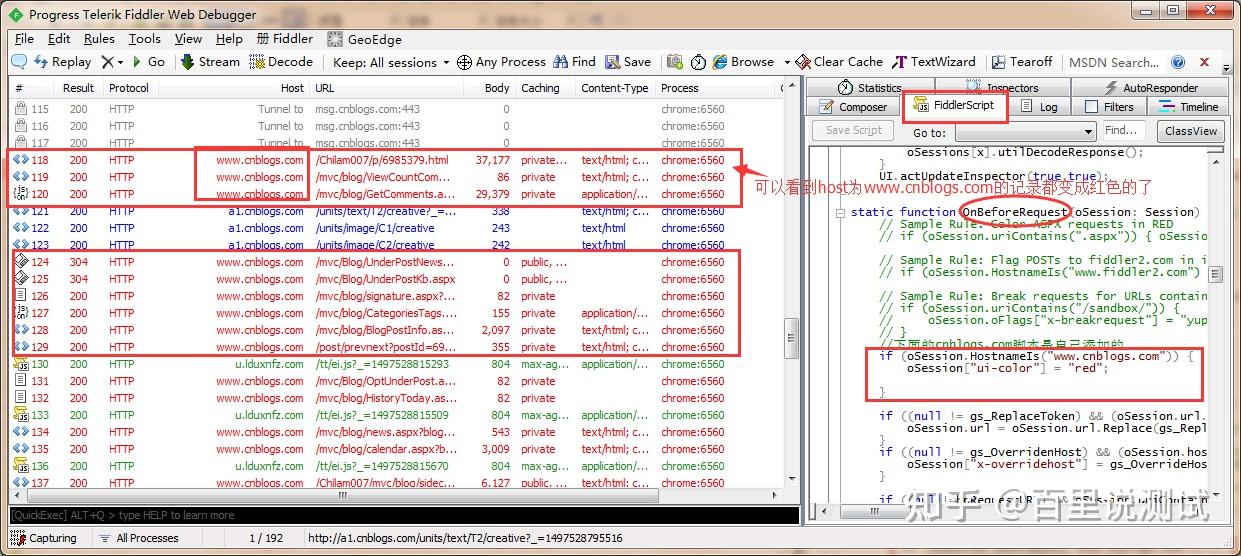Click the Any Process target icon
The width and height of the screenshot is (1241, 556).
click(464, 62)
